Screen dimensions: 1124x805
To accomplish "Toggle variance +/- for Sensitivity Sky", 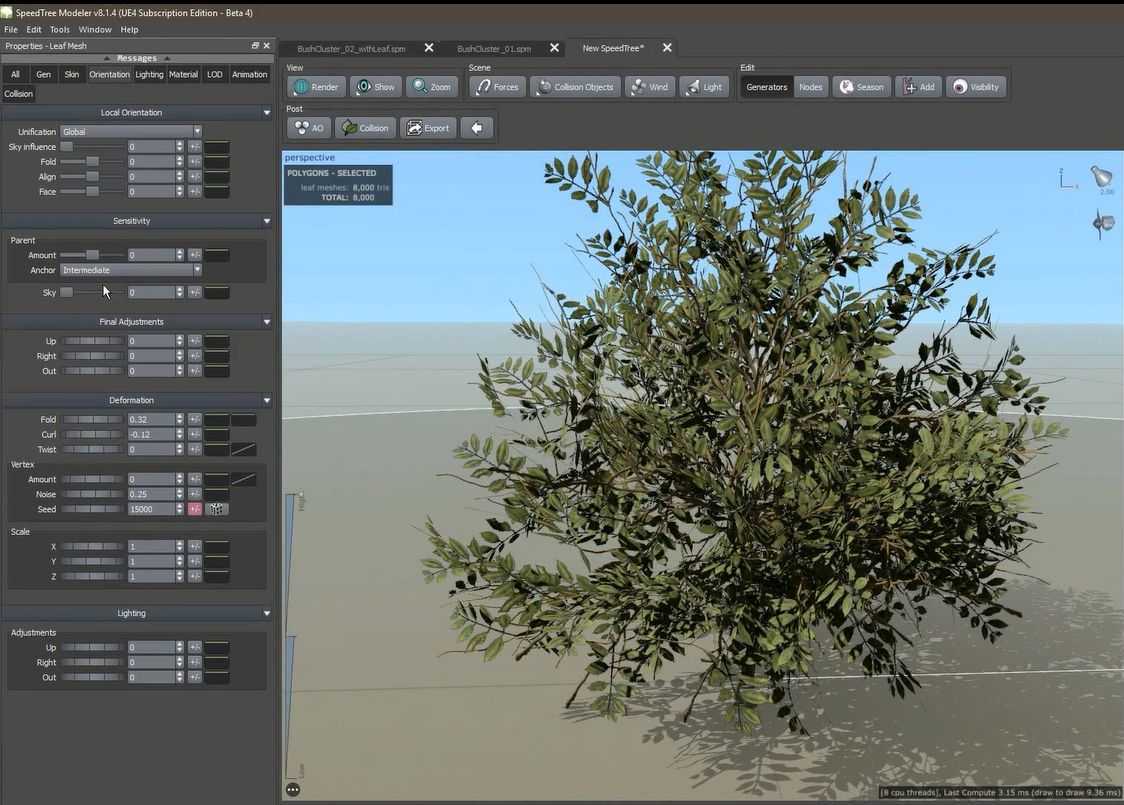I will point(194,292).
